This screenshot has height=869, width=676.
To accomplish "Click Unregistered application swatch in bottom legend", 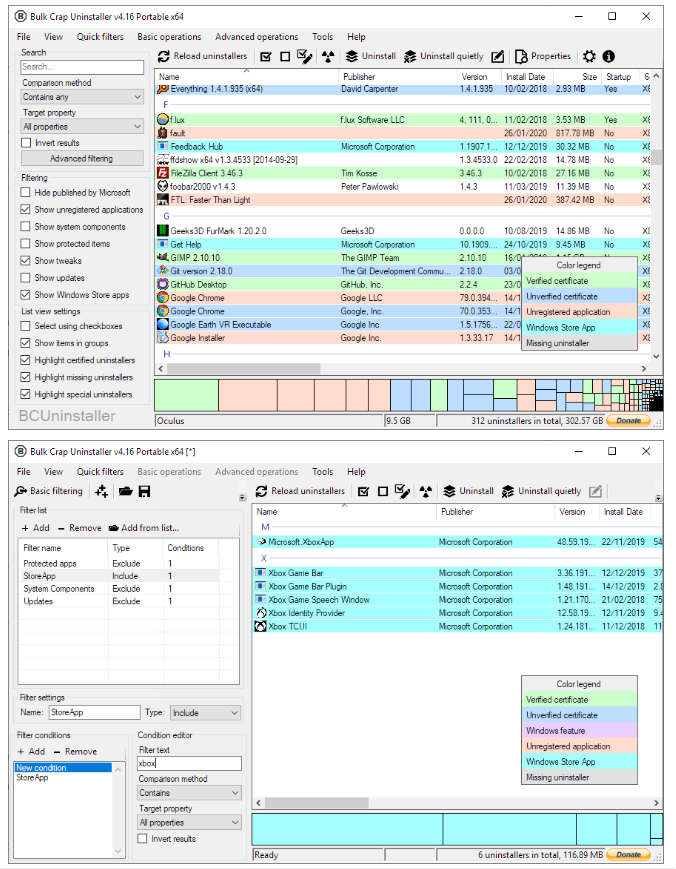I will tap(579, 746).
